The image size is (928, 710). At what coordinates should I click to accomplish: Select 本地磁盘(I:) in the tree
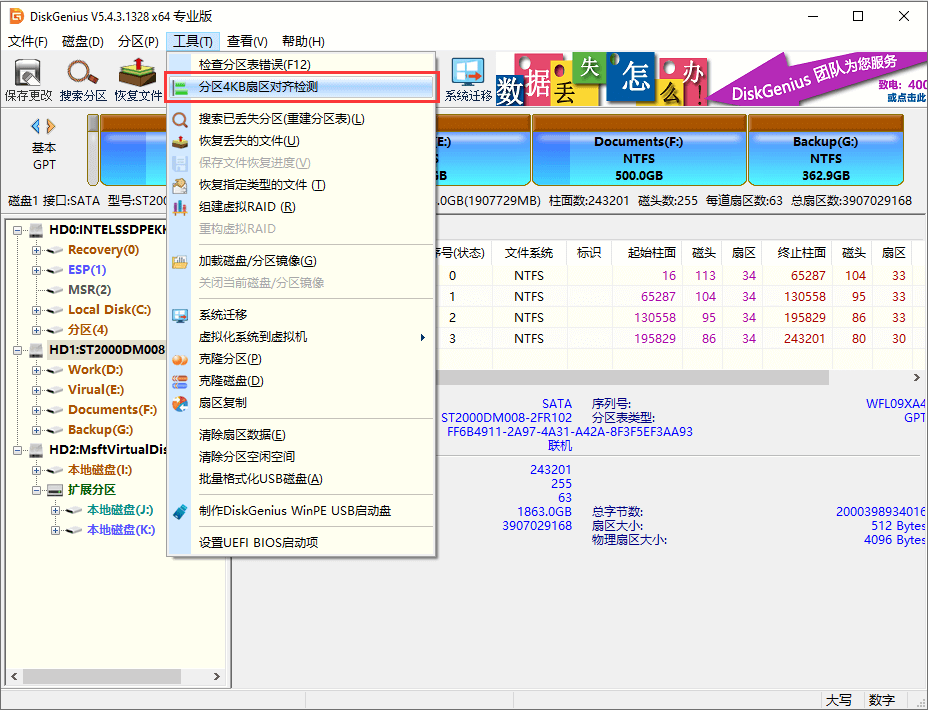coord(100,470)
